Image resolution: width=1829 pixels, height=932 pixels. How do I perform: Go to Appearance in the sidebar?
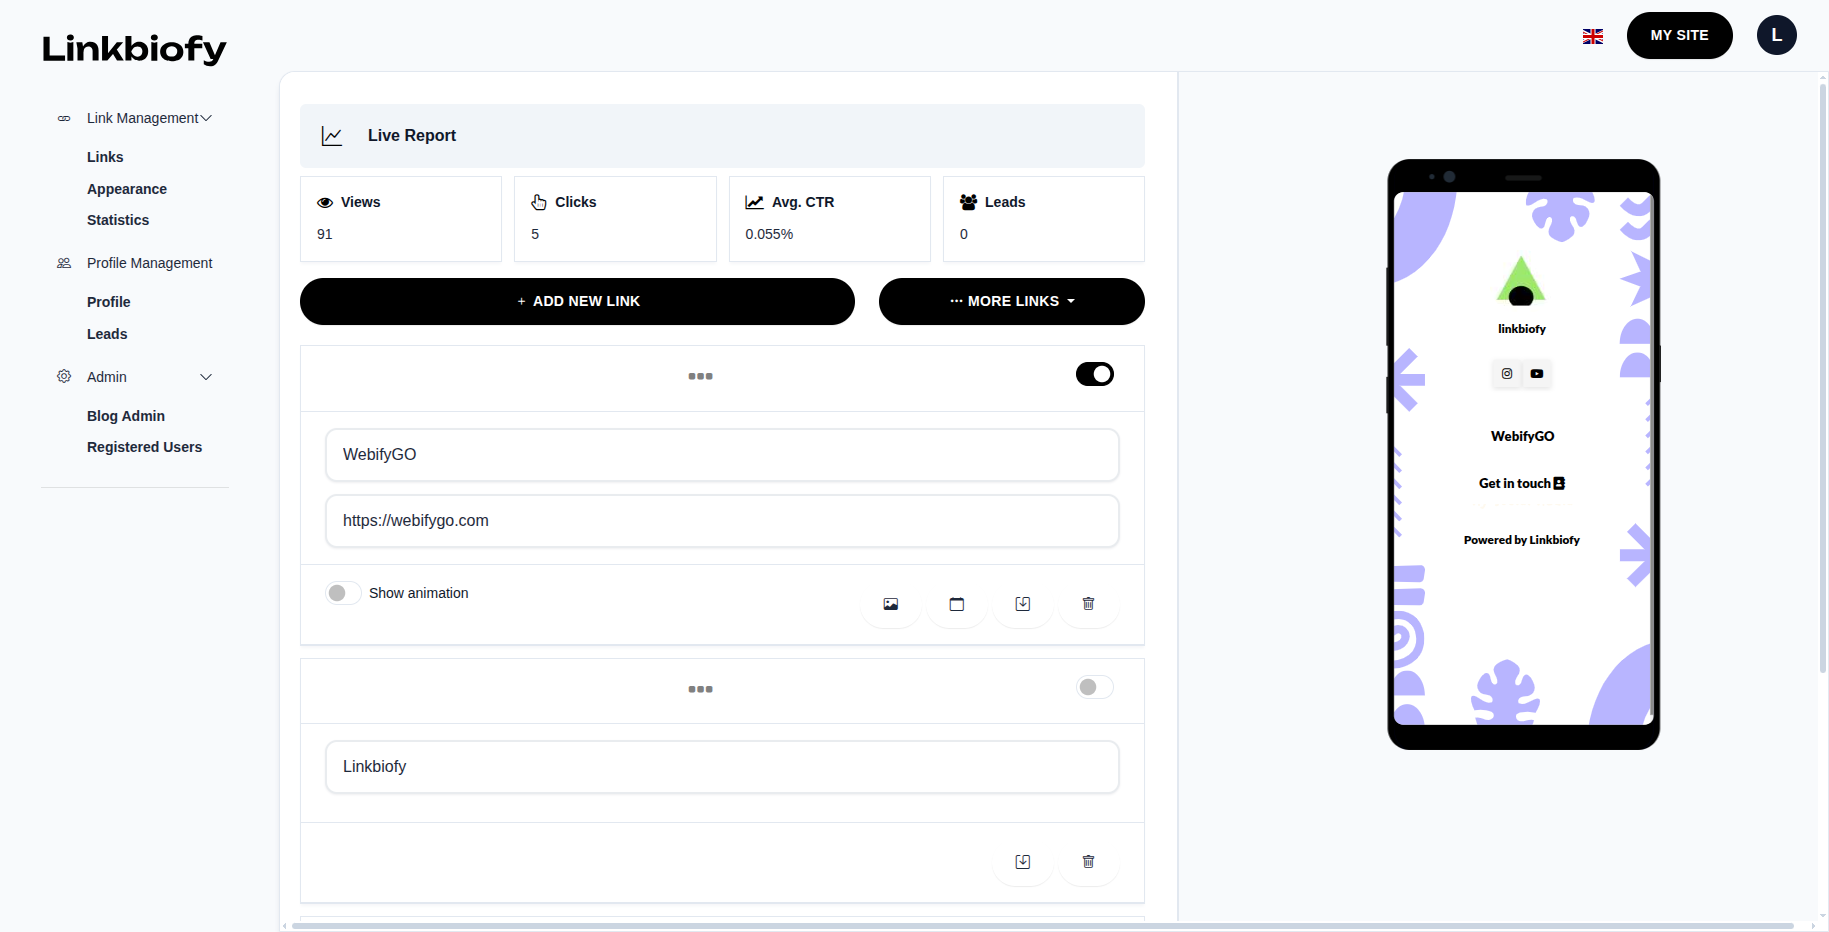[x=127, y=189]
